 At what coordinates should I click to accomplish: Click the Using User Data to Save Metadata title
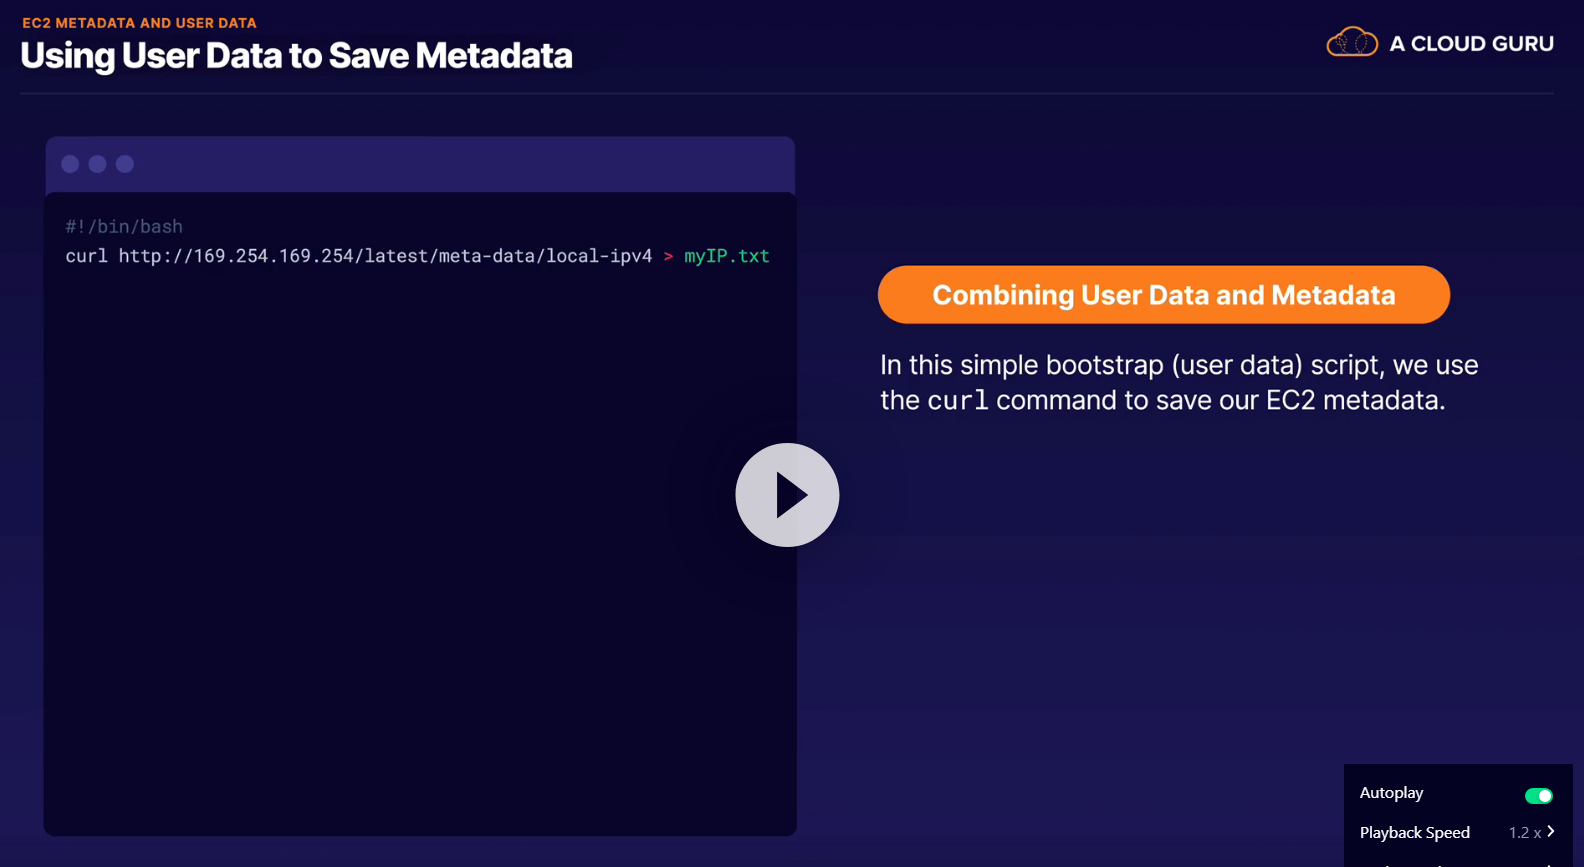296,56
